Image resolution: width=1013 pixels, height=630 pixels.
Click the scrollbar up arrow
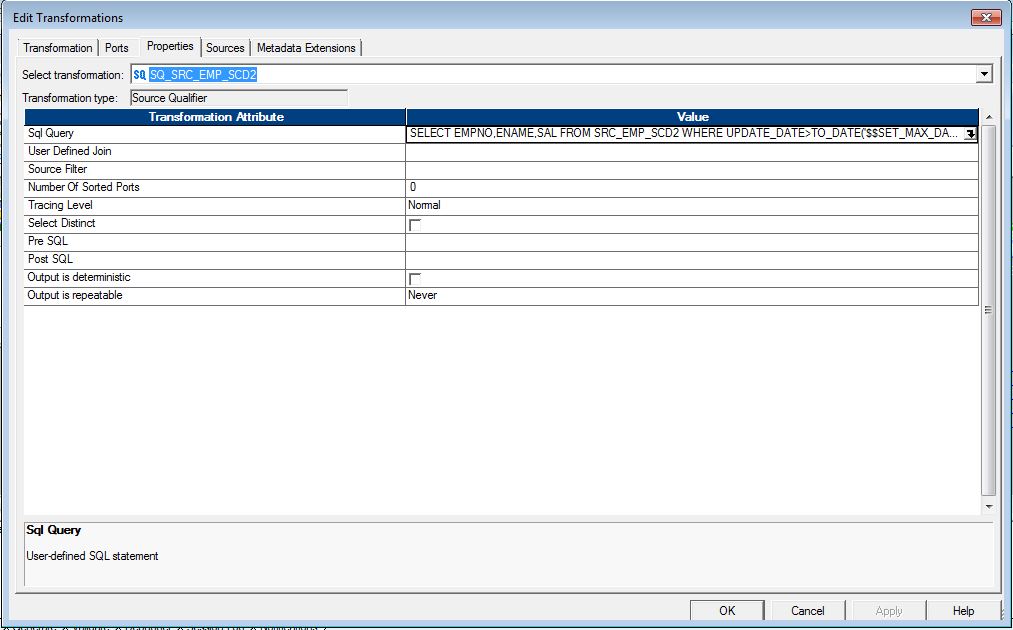tap(986, 115)
